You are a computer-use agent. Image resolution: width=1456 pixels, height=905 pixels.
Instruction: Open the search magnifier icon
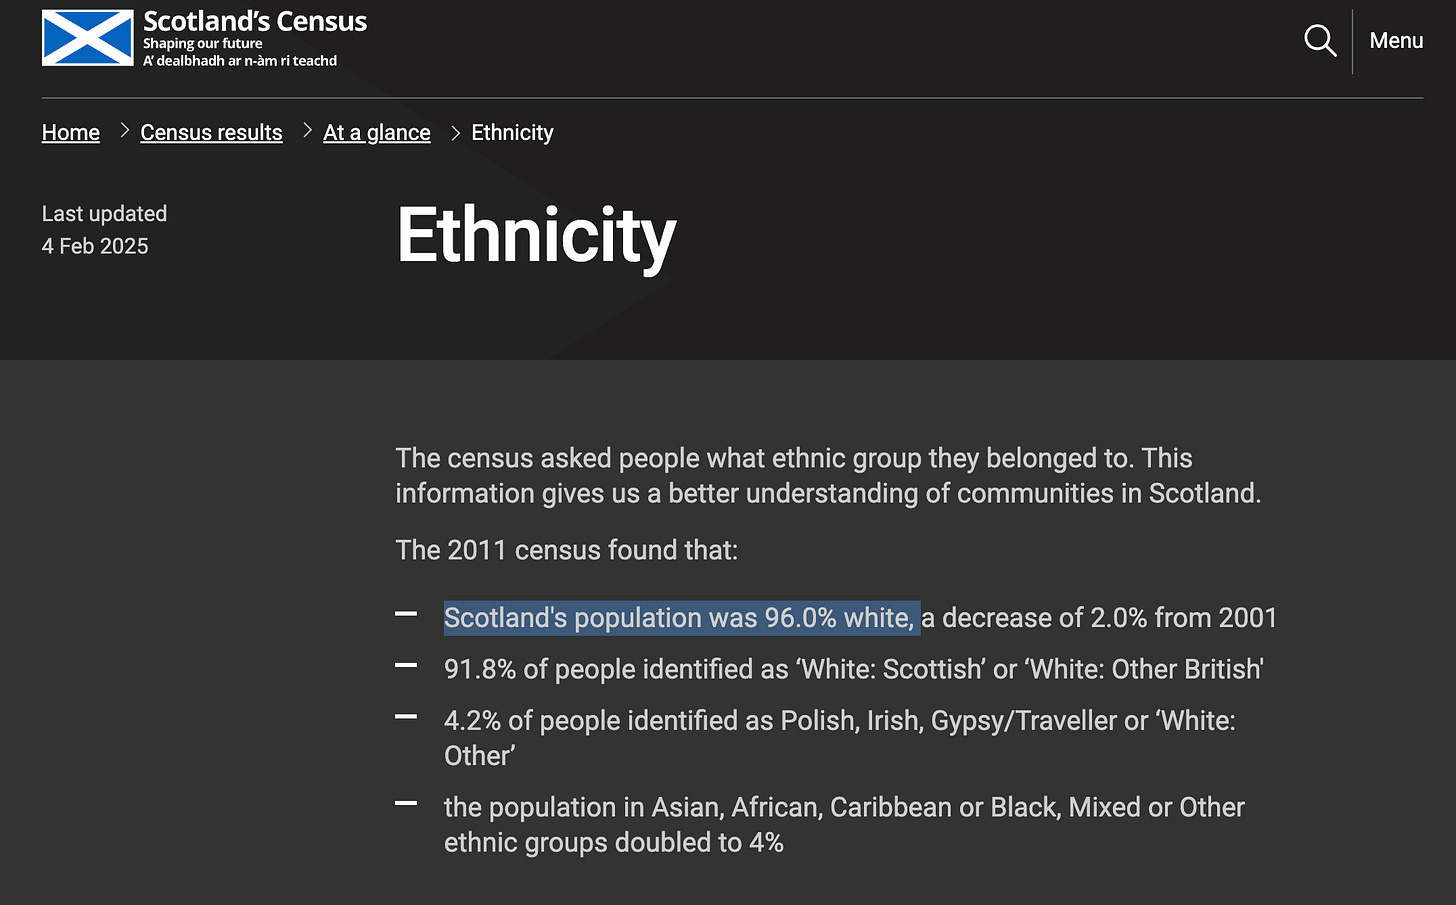pyautogui.click(x=1320, y=41)
